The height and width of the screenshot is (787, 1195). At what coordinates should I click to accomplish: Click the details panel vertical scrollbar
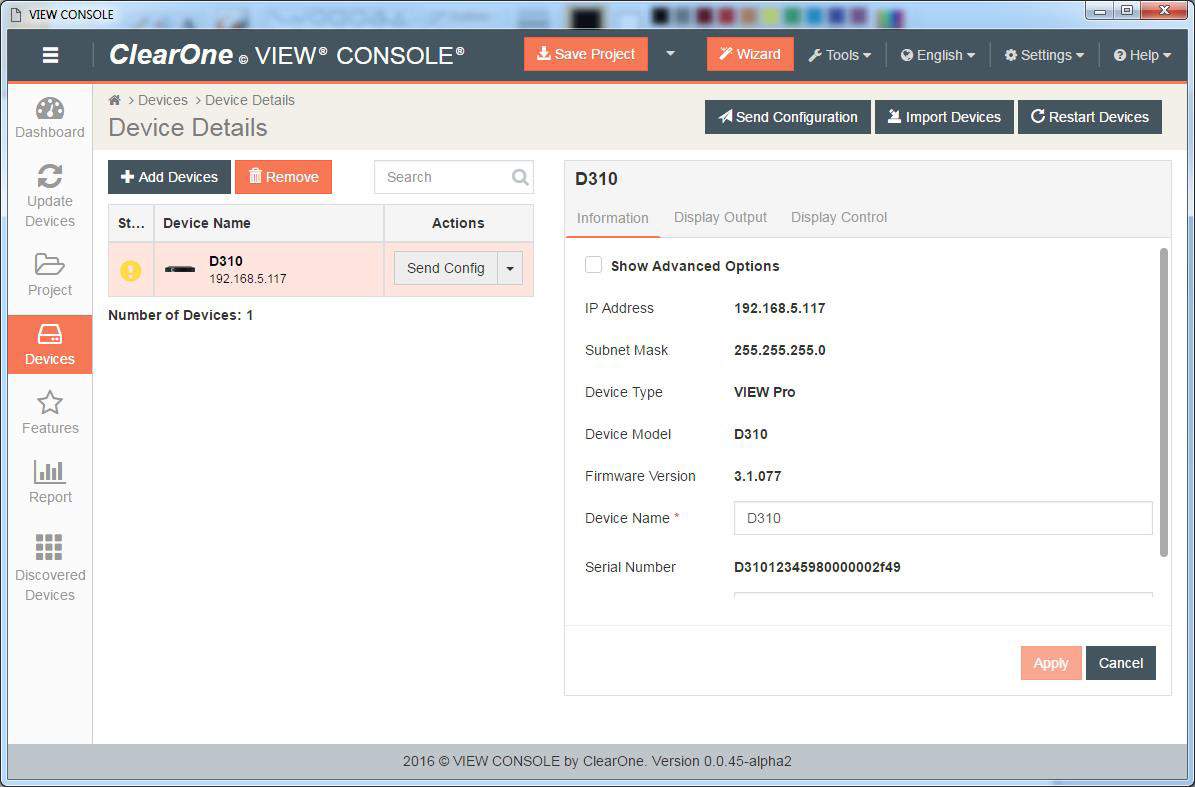(x=1164, y=402)
